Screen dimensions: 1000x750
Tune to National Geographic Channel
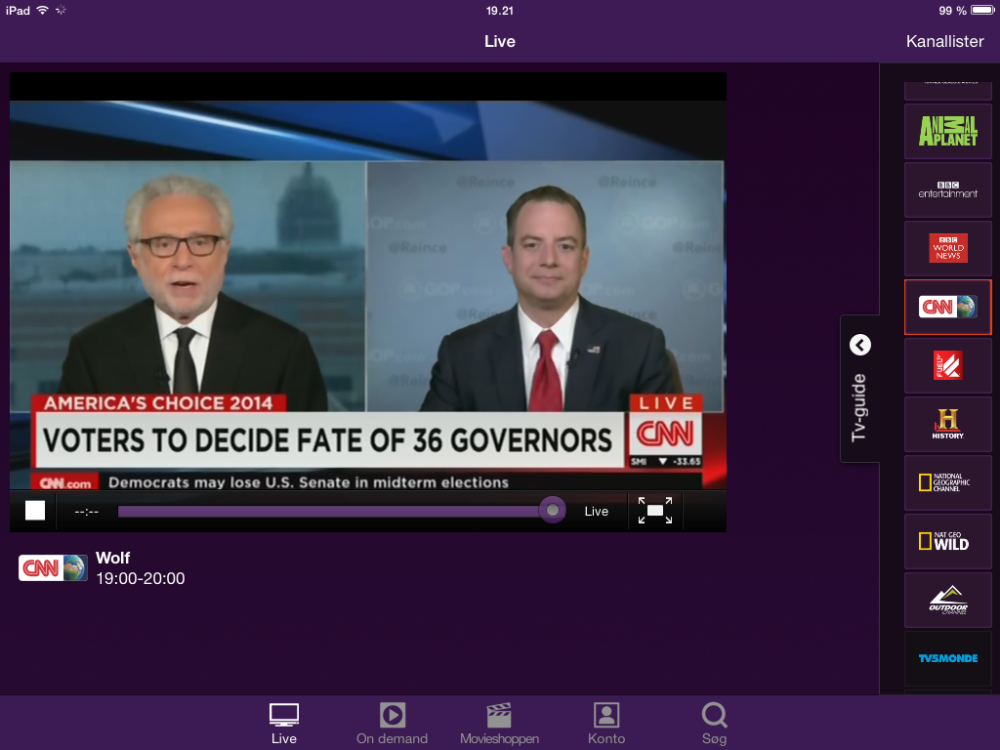[948, 483]
